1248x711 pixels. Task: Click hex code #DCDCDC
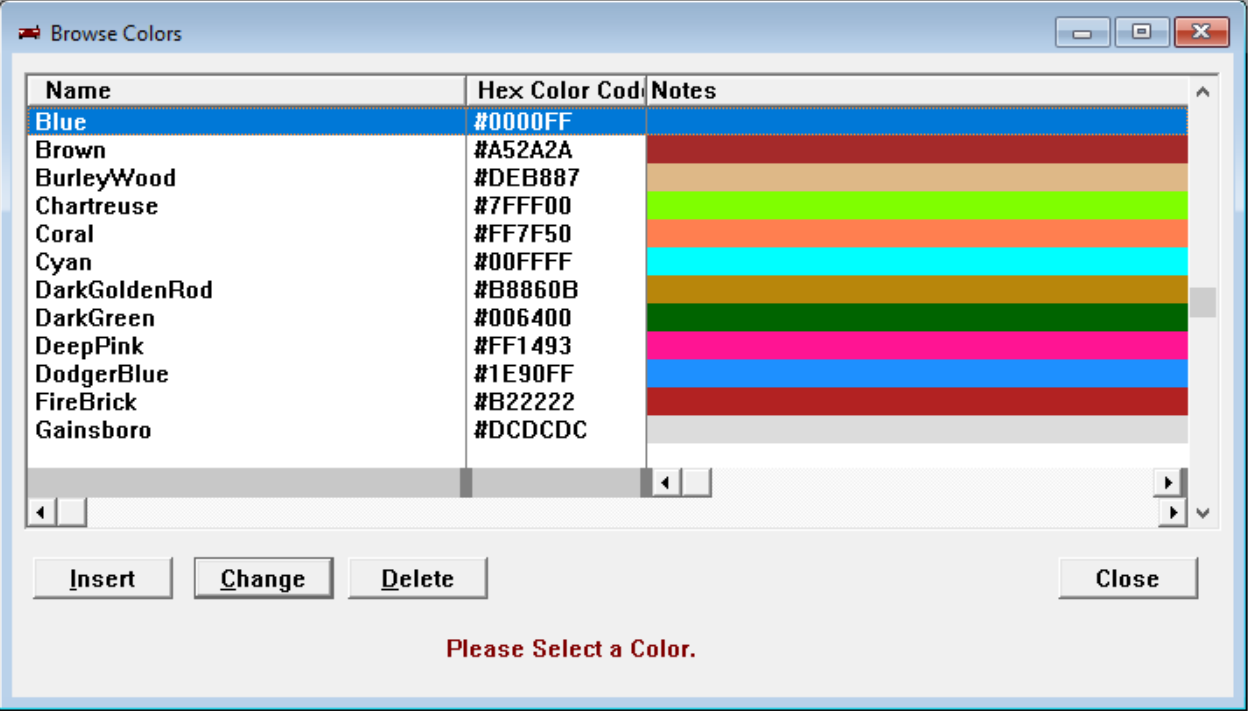(530, 430)
